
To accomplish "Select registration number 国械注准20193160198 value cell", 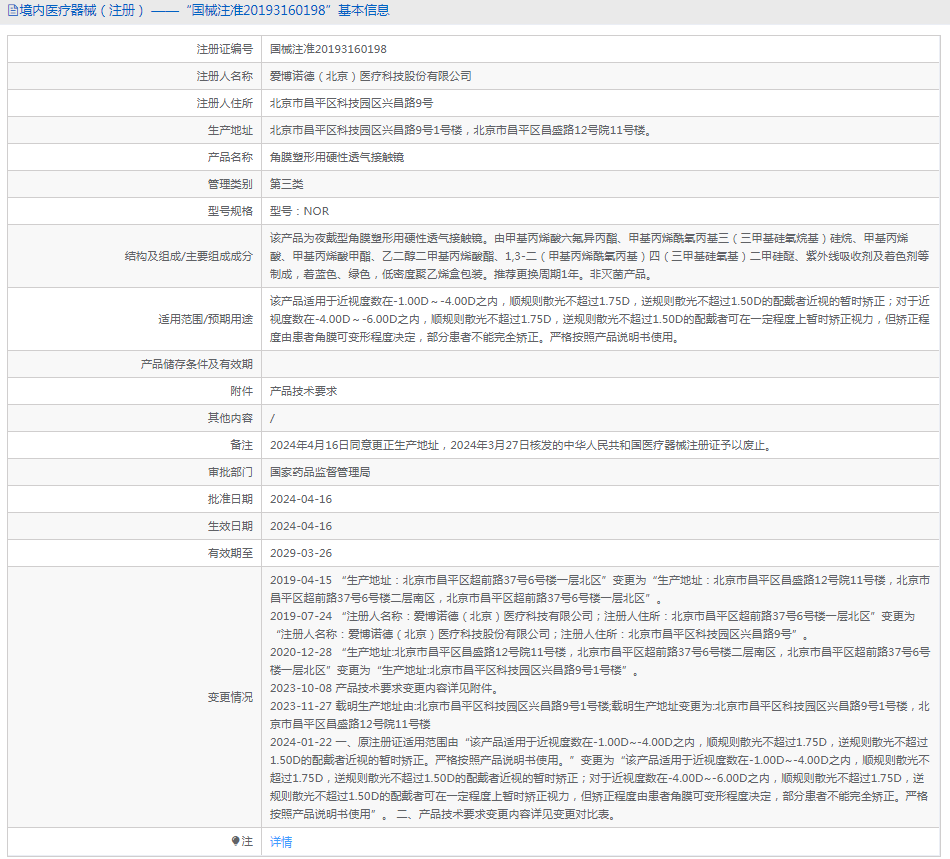I will 328,49.
